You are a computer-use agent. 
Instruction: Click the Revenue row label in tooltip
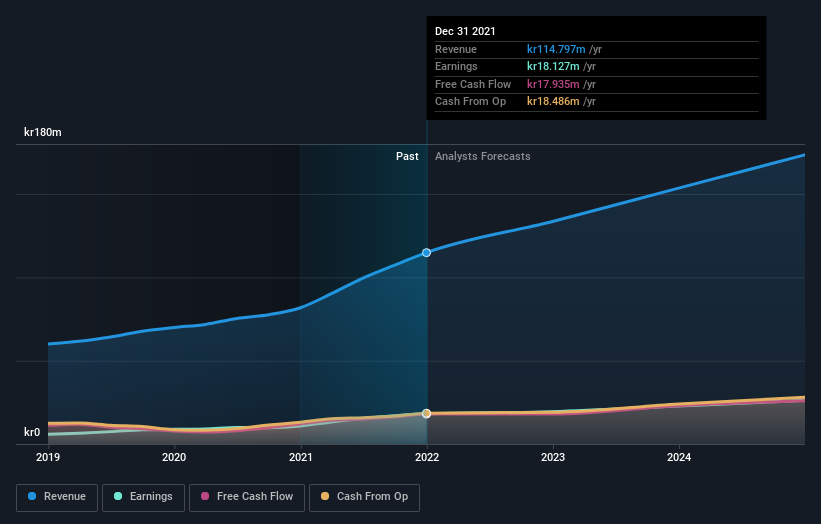456,49
